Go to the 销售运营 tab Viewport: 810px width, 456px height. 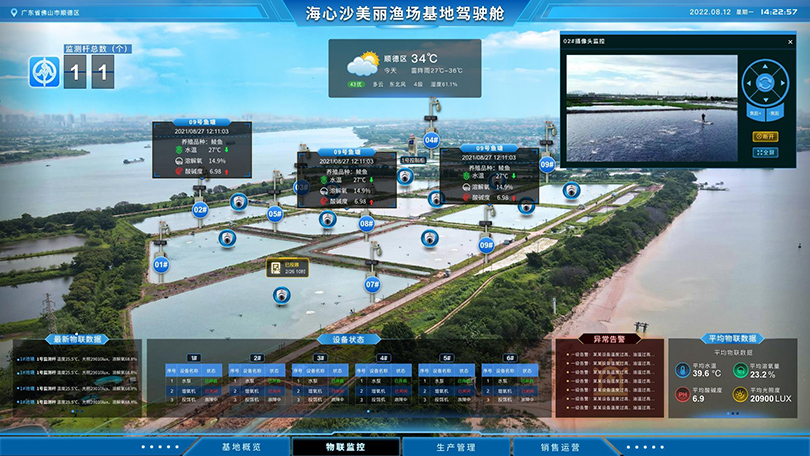pos(560,447)
